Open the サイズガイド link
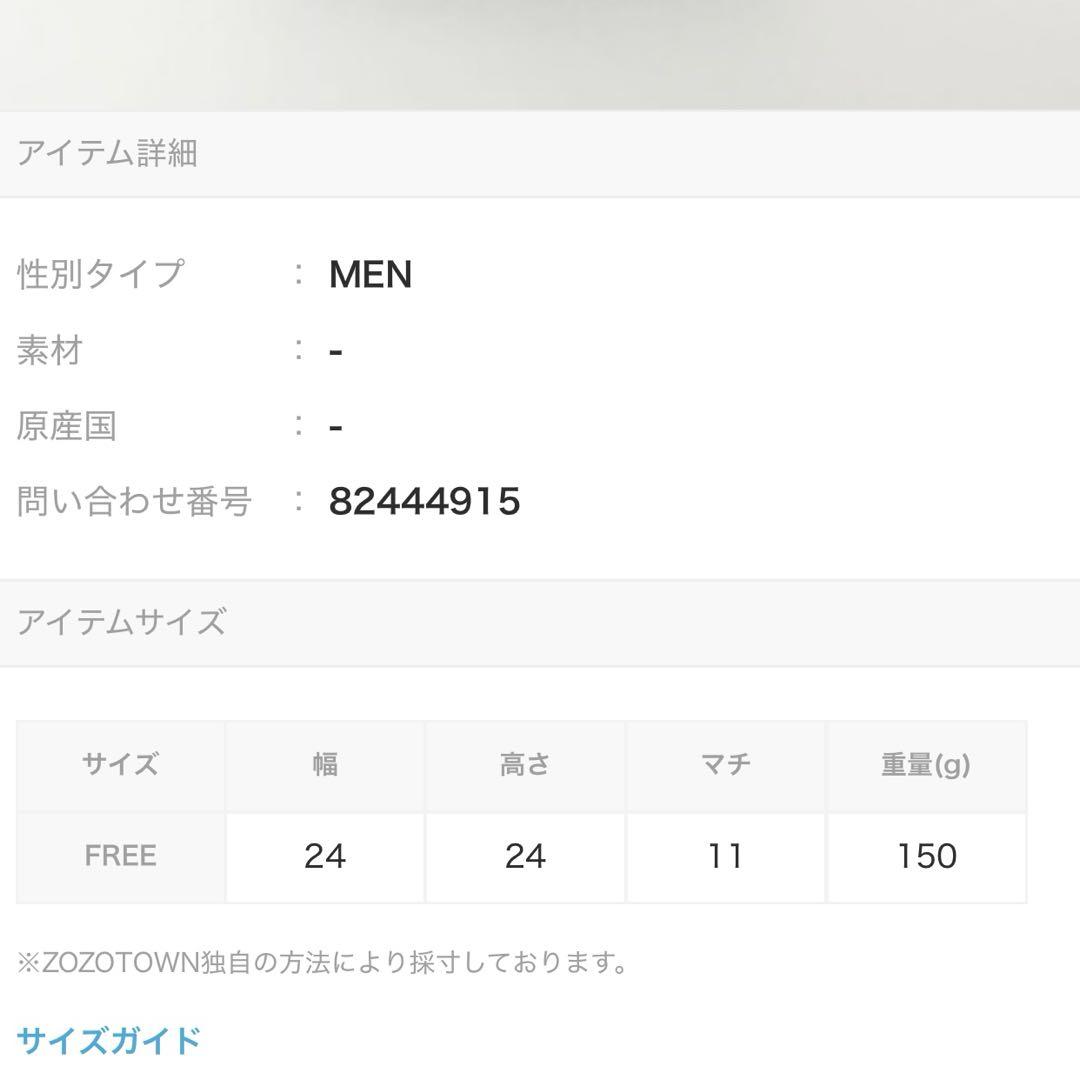 coord(109,1040)
